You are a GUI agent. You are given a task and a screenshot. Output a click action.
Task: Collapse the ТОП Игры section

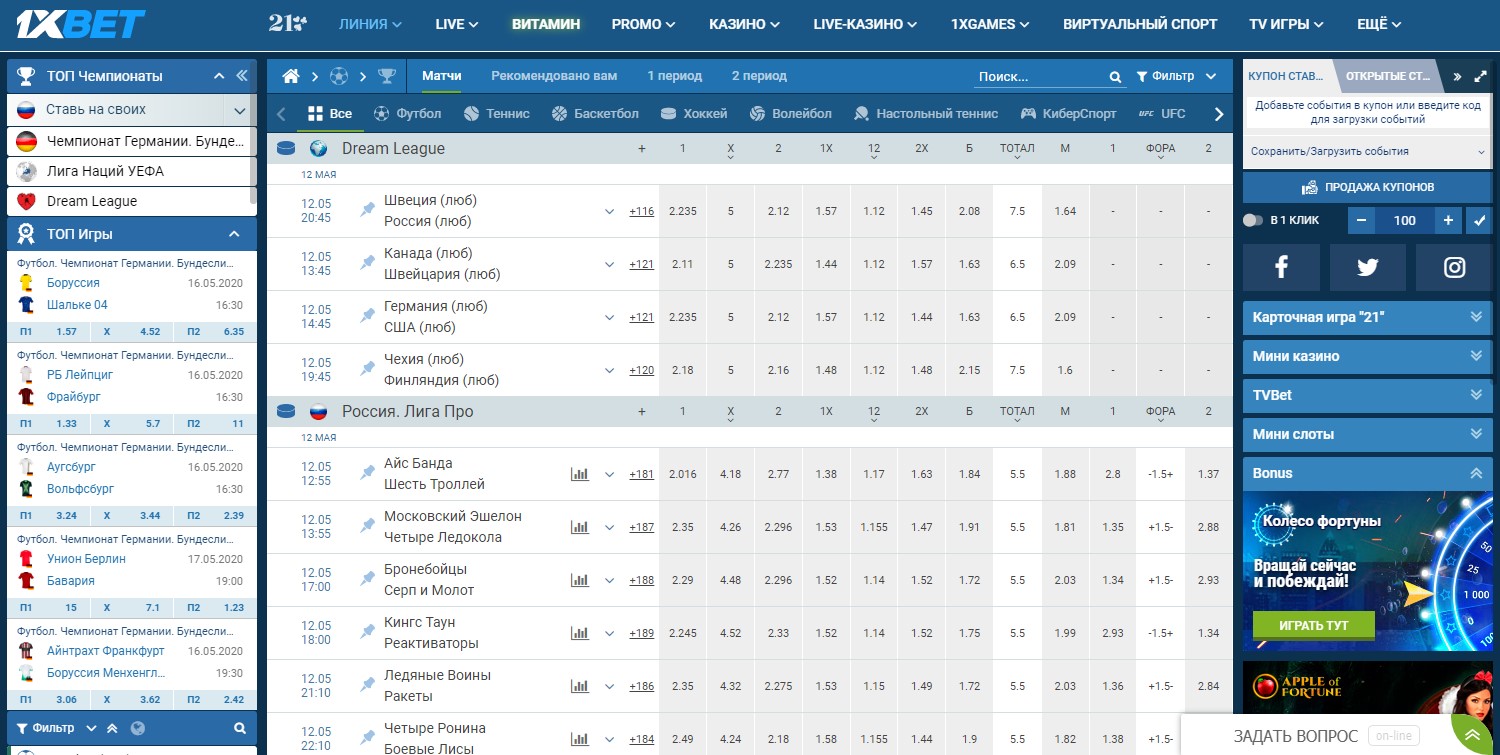pyautogui.click(x=234, y=234)
